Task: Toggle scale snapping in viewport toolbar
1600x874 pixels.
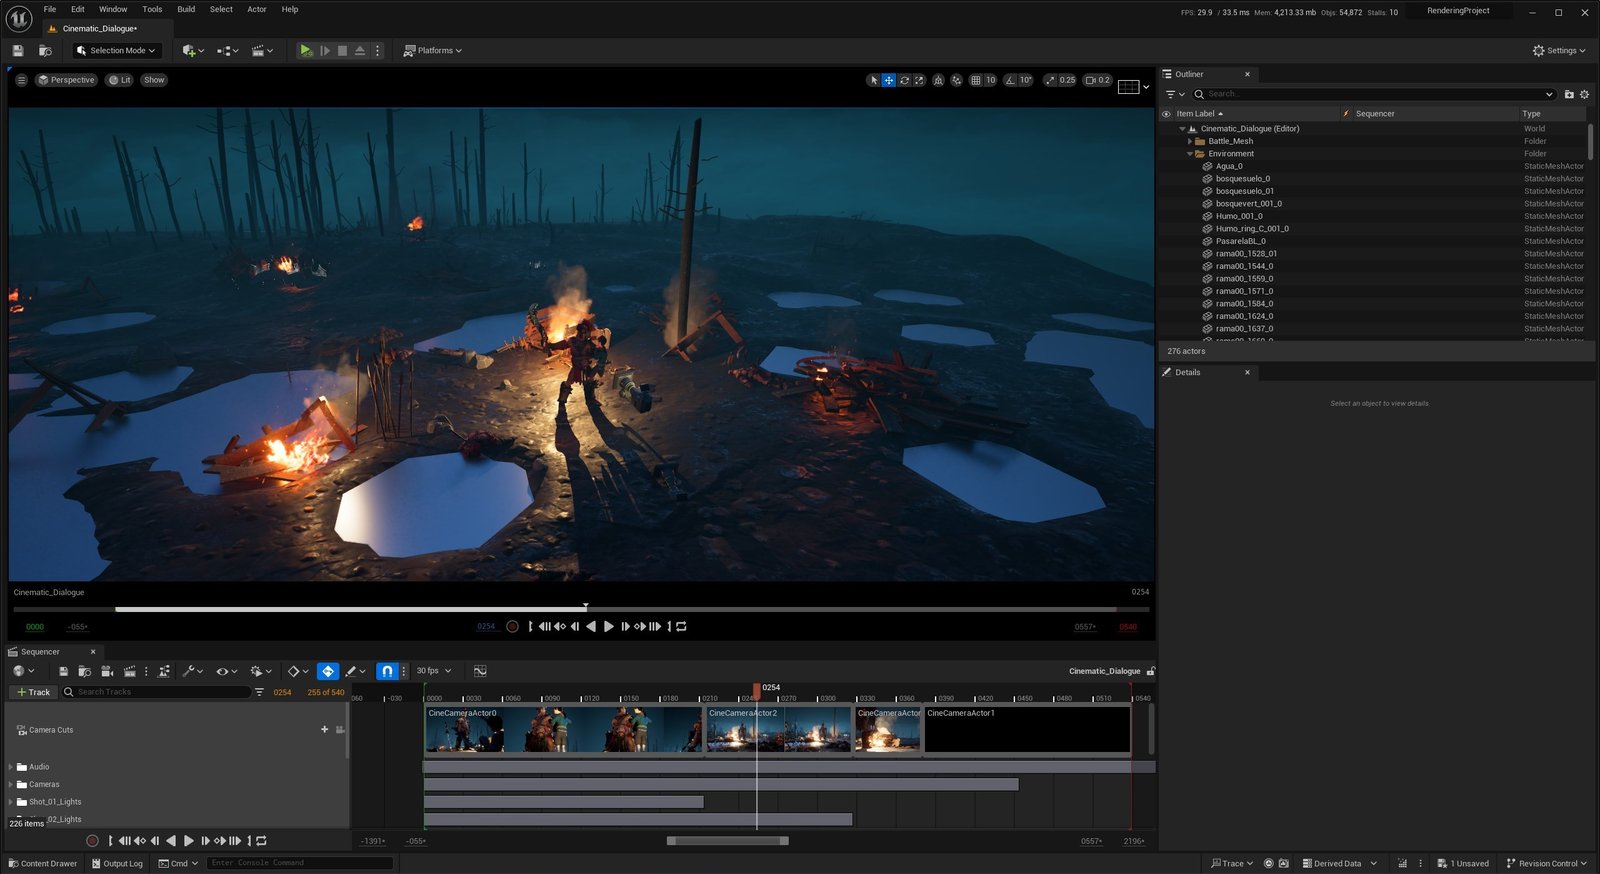Action: pyautogui.click(x=1050, y=80)
